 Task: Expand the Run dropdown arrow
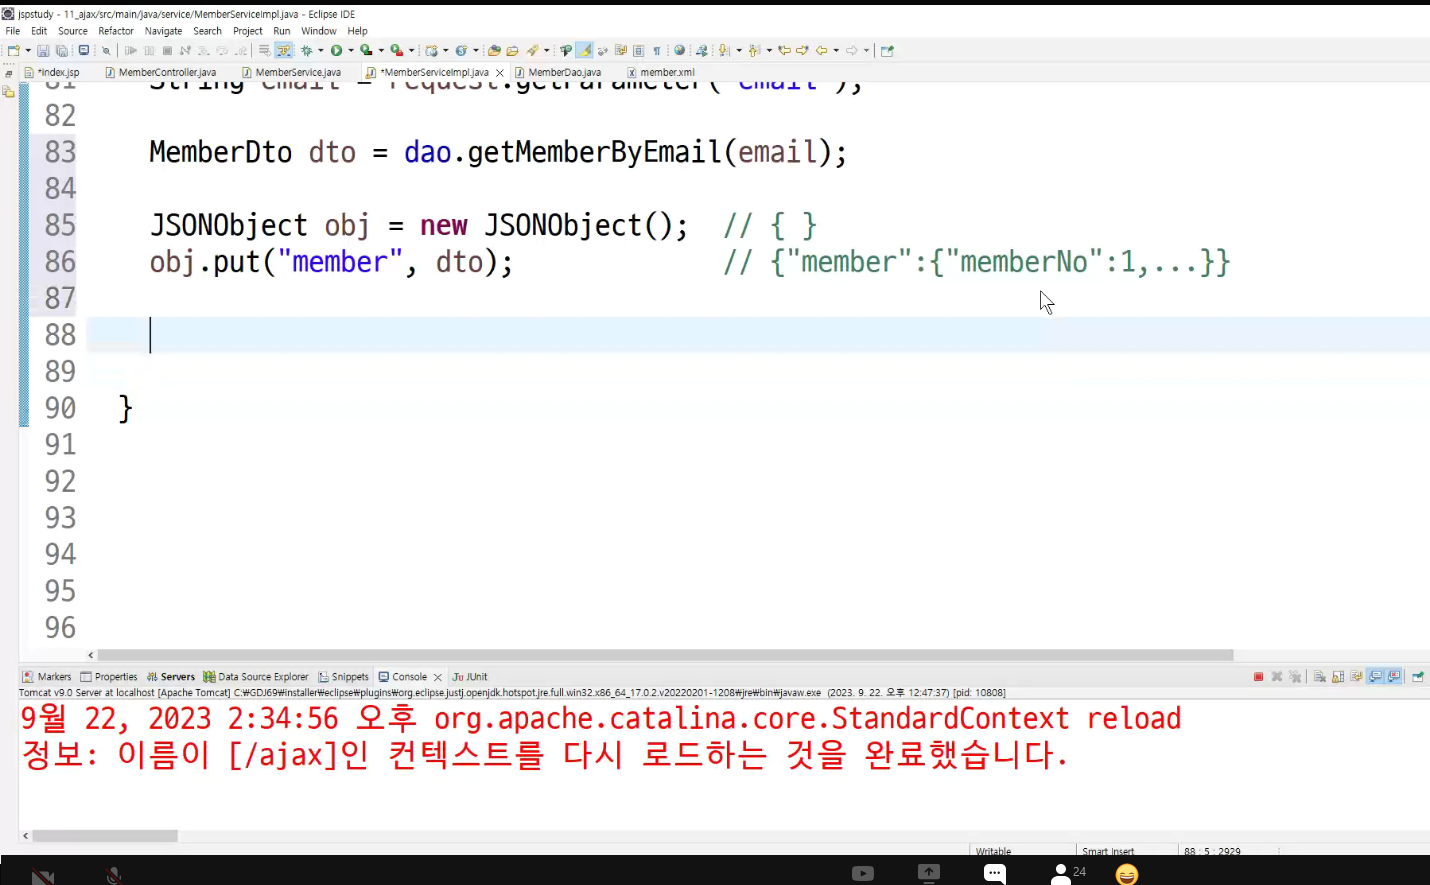coord(351,50)
